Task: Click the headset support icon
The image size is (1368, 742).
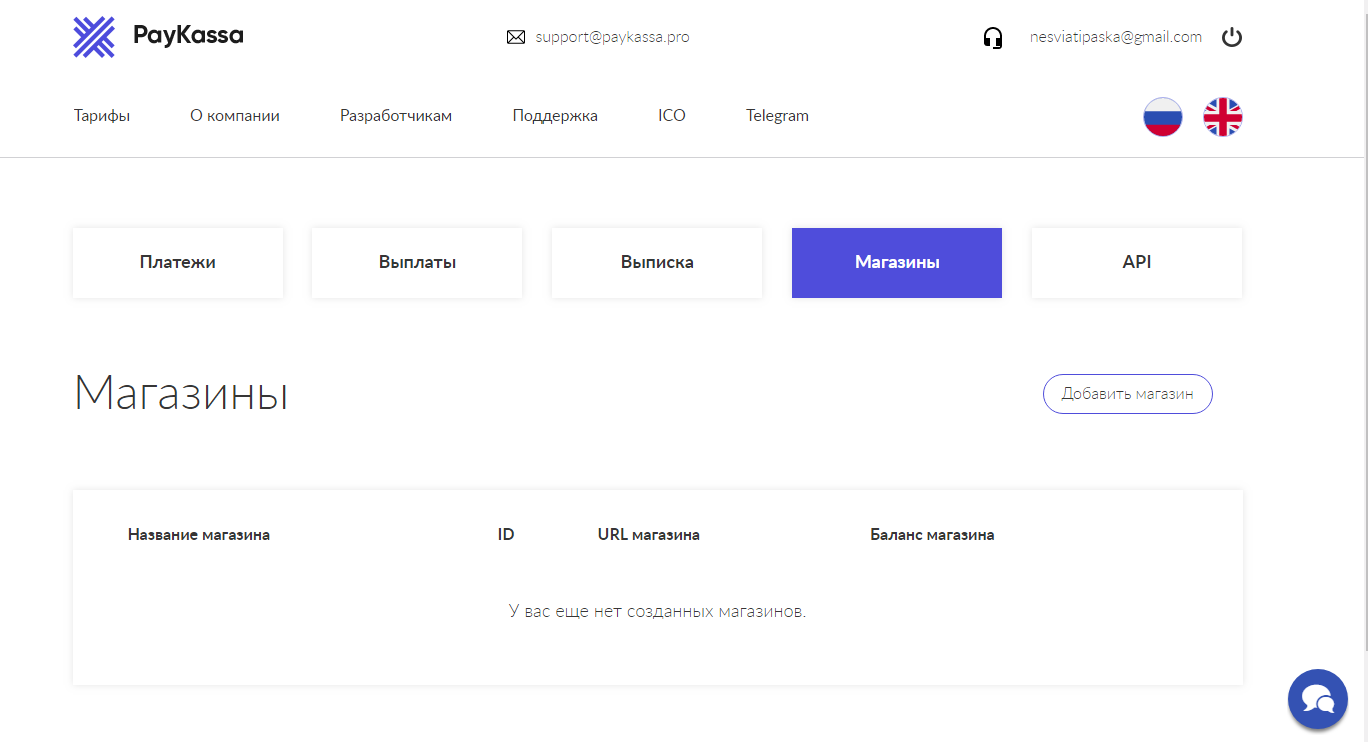Action: point(993,38)
